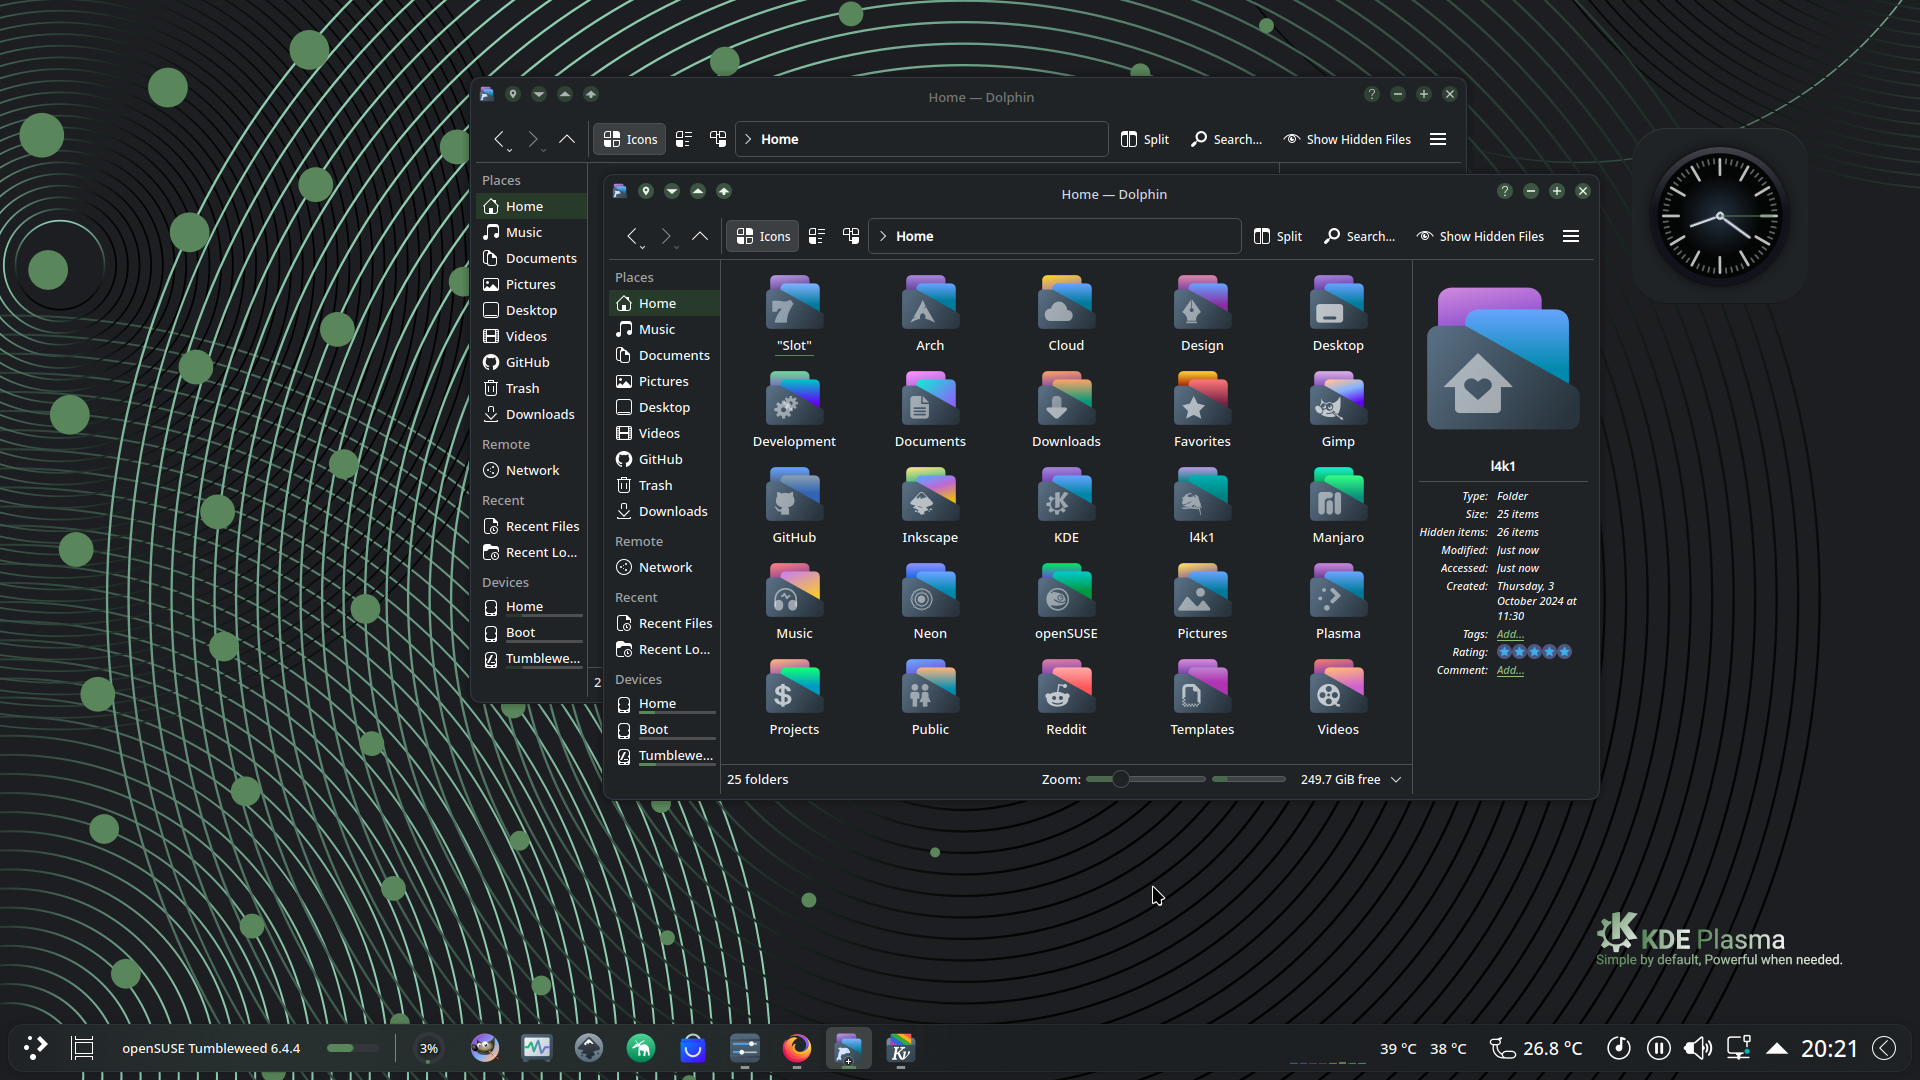Image resolution: width=1920 pixels, height=1080 pixels.
Task: Toggle Split view in back Dolphin window
Action: coord(1144,139)
